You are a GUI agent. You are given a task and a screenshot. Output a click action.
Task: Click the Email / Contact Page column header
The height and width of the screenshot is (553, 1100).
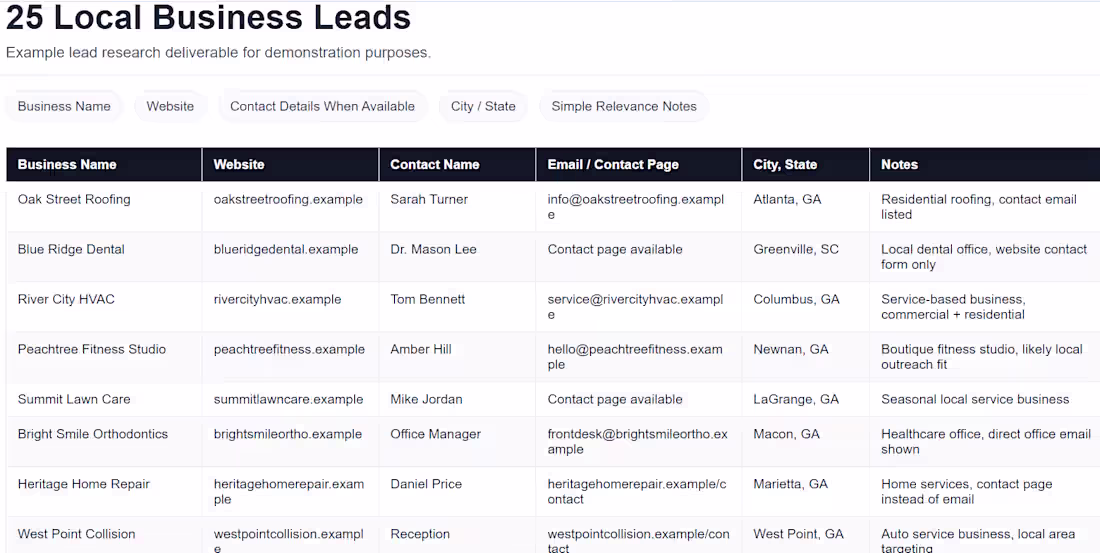point(613,164)
